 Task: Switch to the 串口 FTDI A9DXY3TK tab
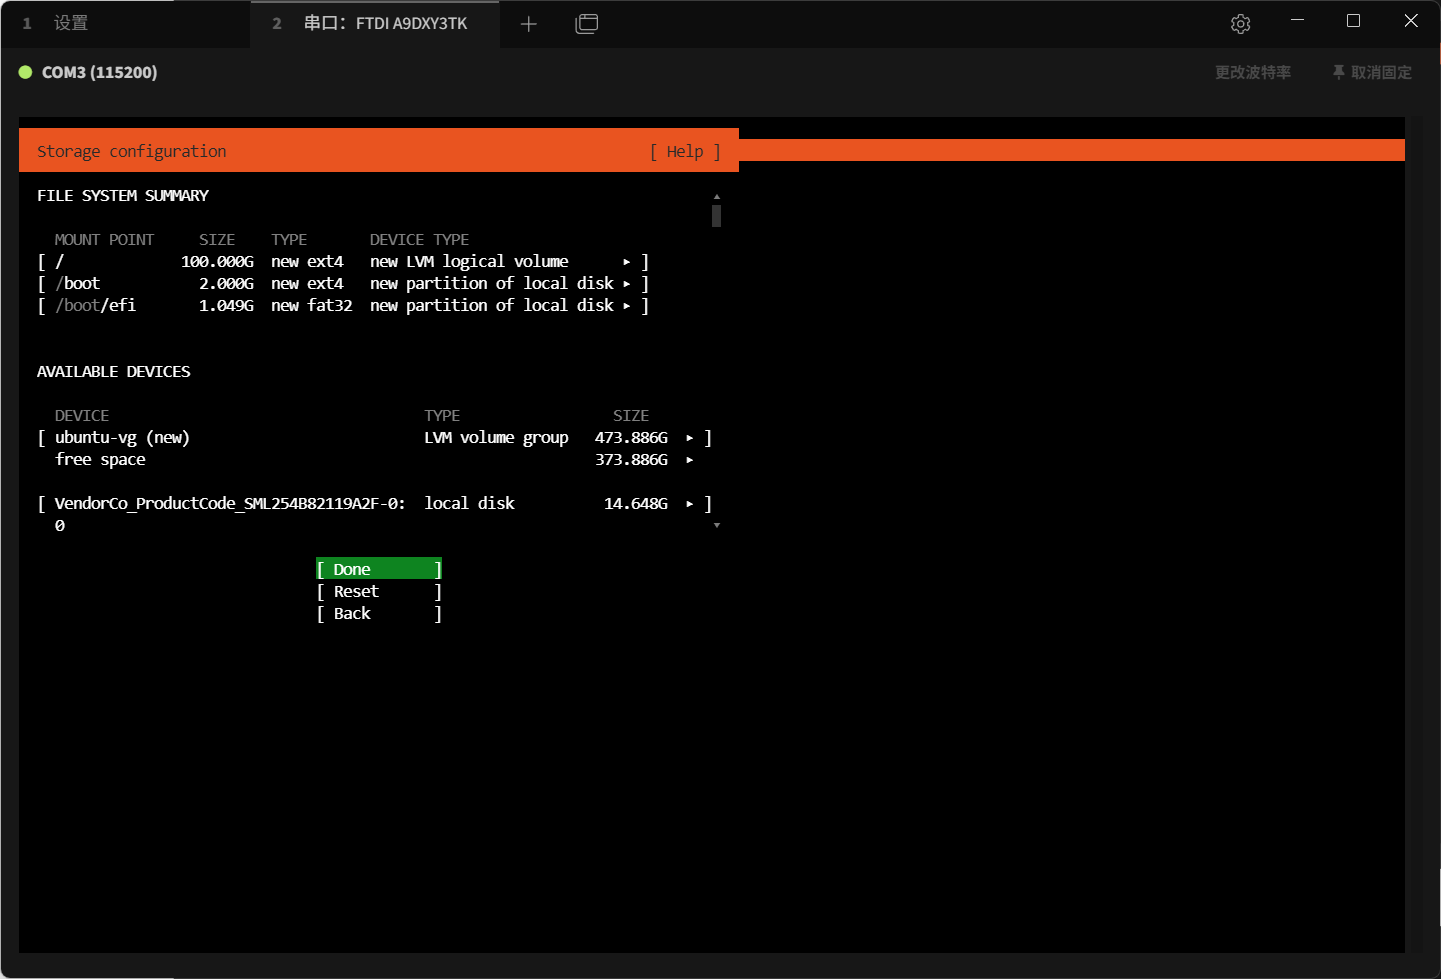(x=384, y=23)
